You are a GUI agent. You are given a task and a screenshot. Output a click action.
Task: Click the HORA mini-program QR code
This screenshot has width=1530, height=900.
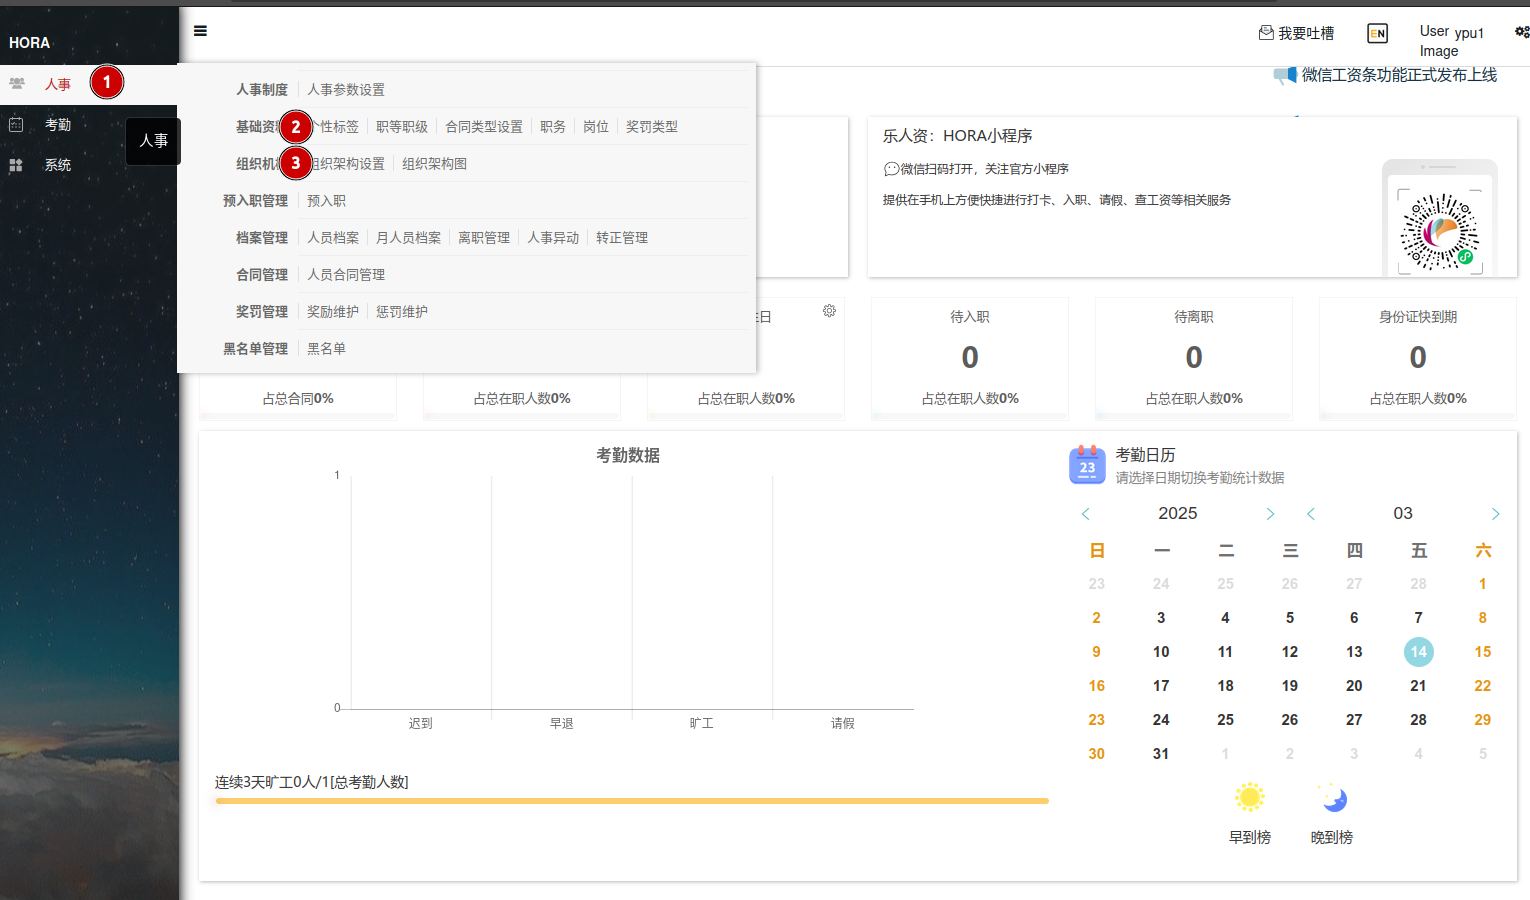(1439, 232)
